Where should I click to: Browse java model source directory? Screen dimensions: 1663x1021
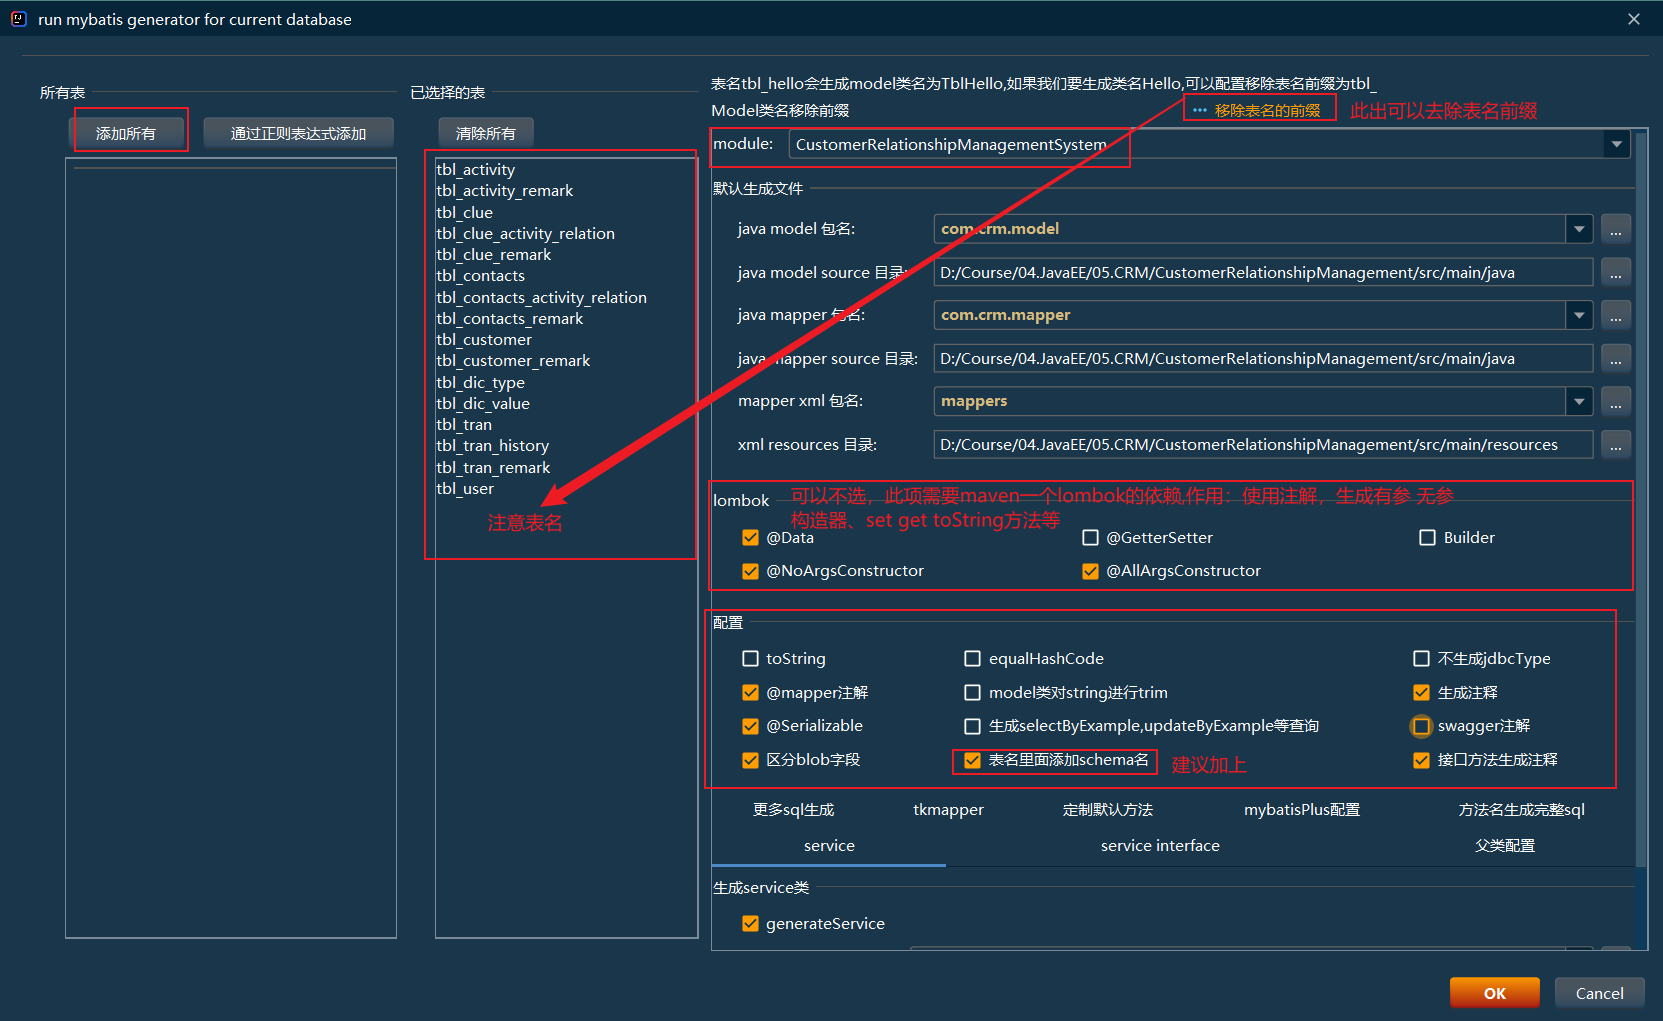click(x=1615, y=272)
